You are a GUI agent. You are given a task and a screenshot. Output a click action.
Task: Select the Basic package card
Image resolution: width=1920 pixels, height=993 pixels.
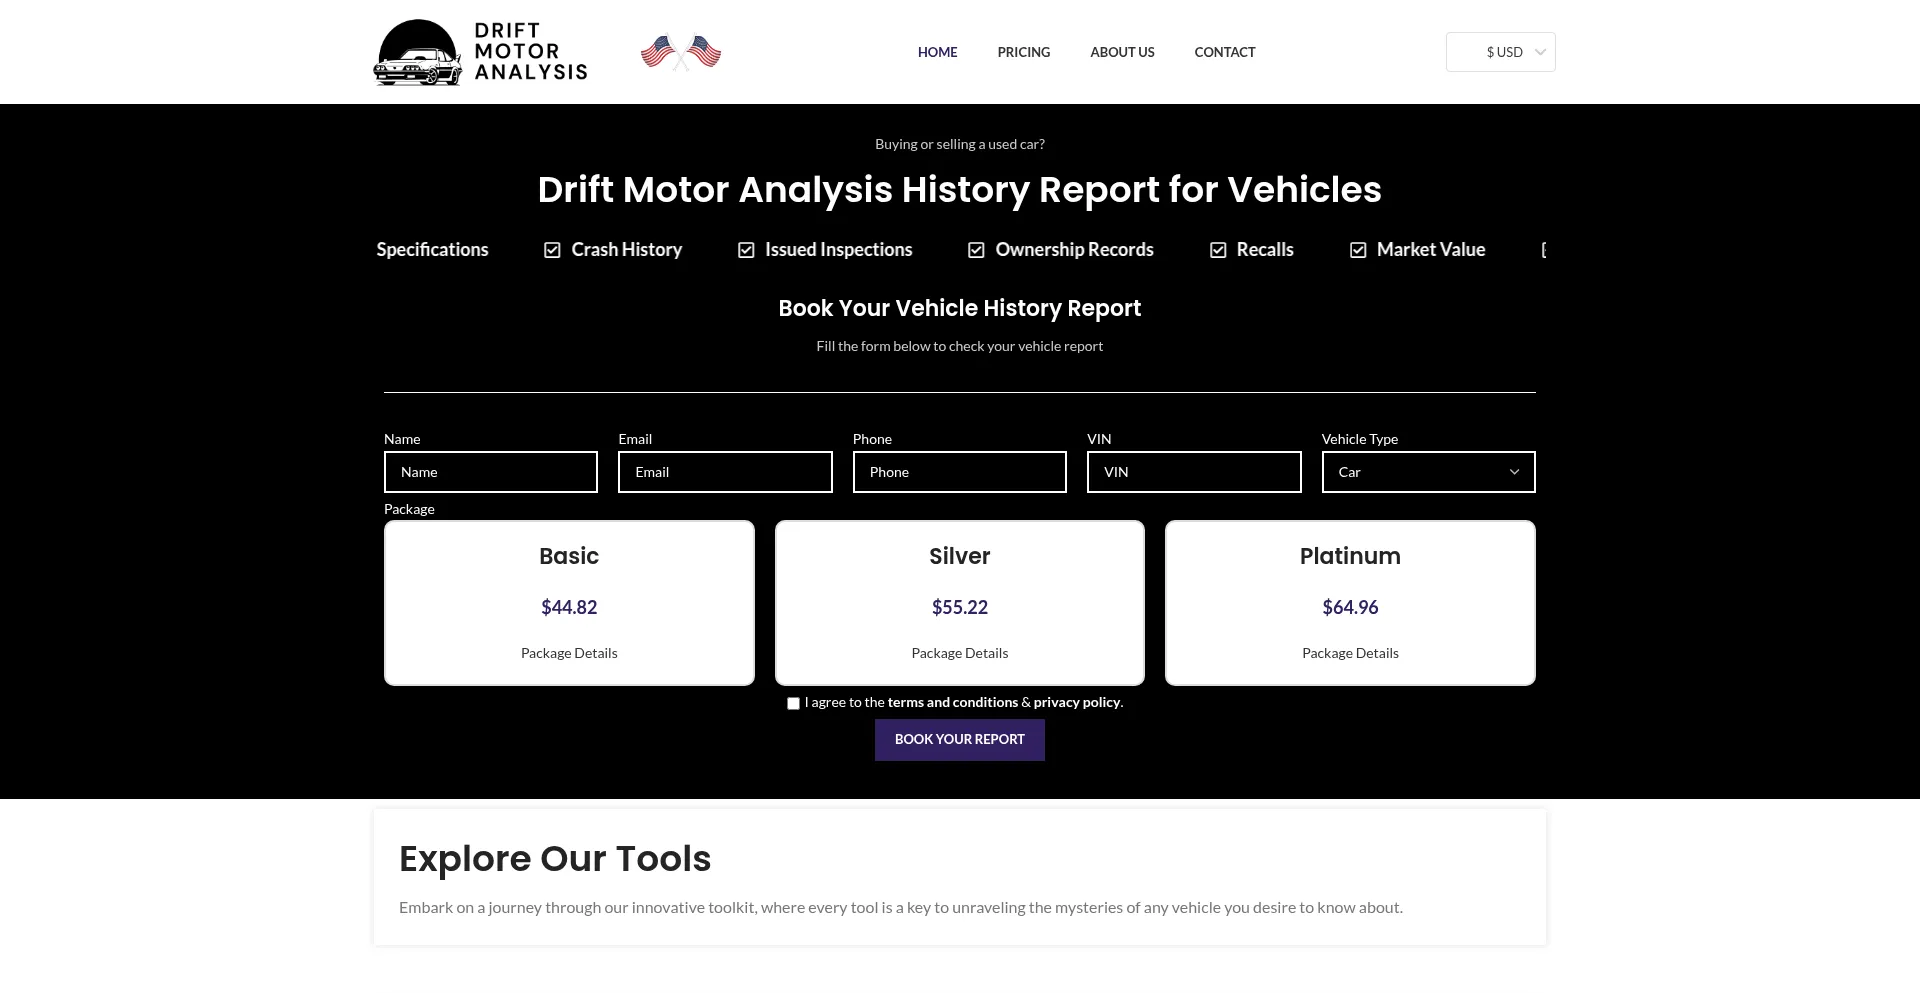pyautogui.click(x=569, y=602)
